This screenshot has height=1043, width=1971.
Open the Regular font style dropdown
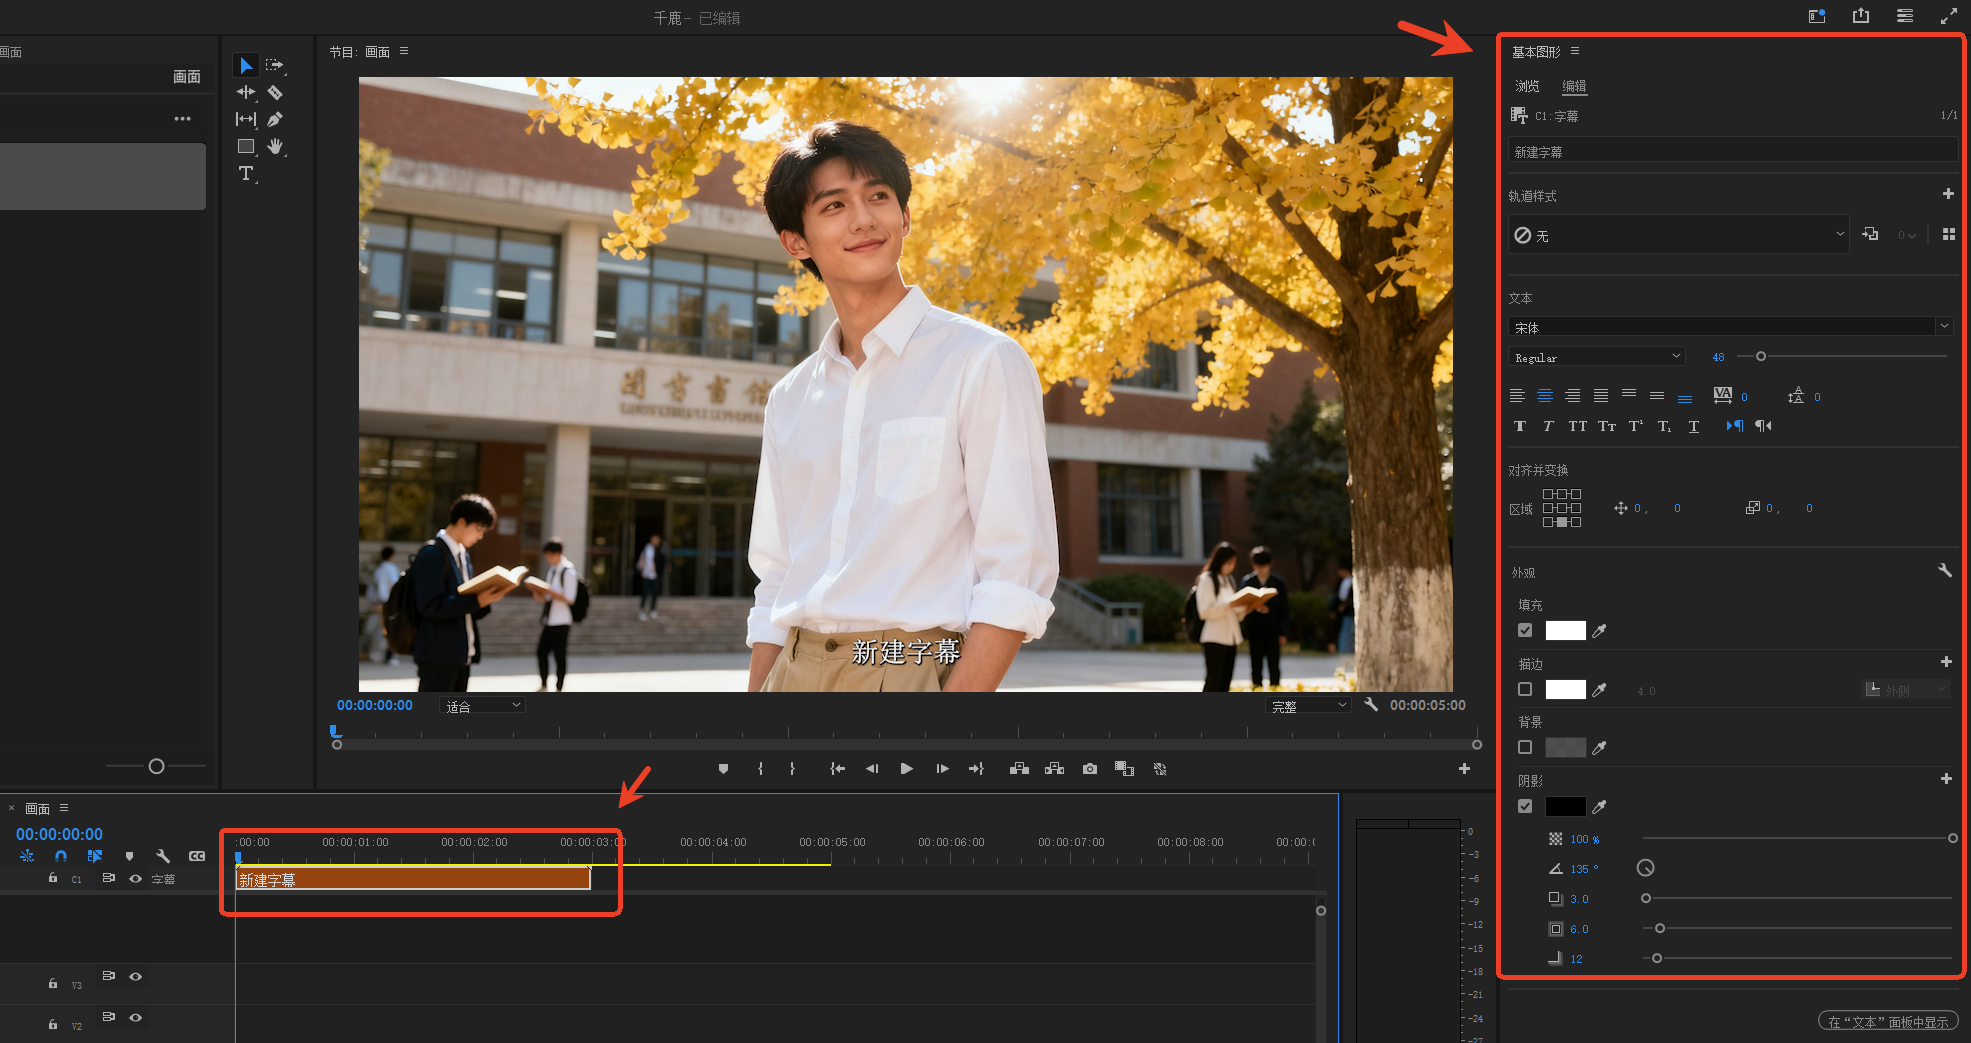click(x=1597, y=357)
